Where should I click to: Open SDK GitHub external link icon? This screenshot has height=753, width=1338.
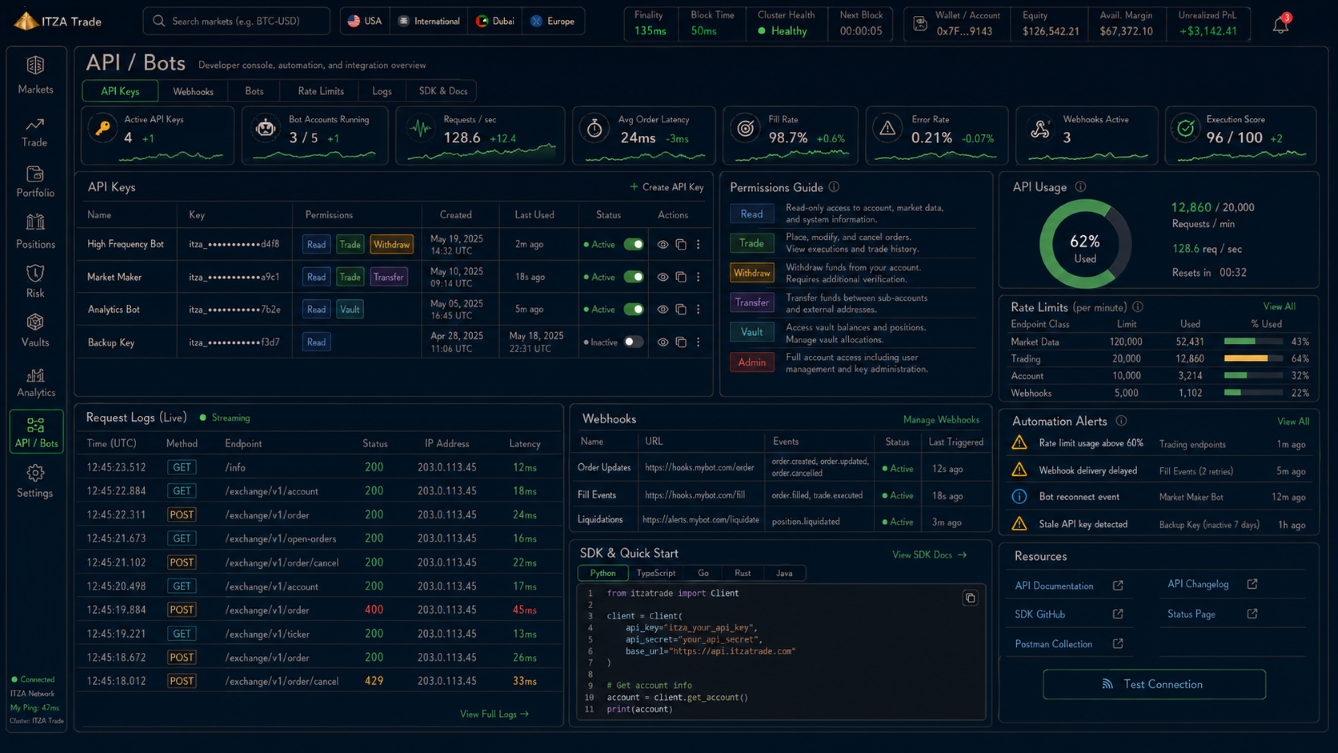click(x=1118, y=614)
